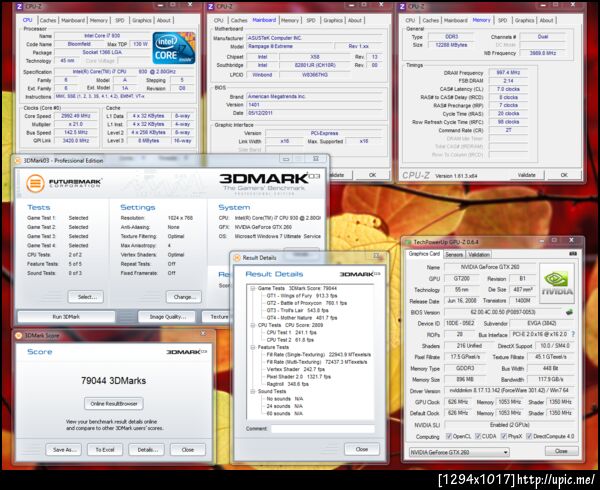Select GT1 - Wings of Fury result row

pos(302,296)
